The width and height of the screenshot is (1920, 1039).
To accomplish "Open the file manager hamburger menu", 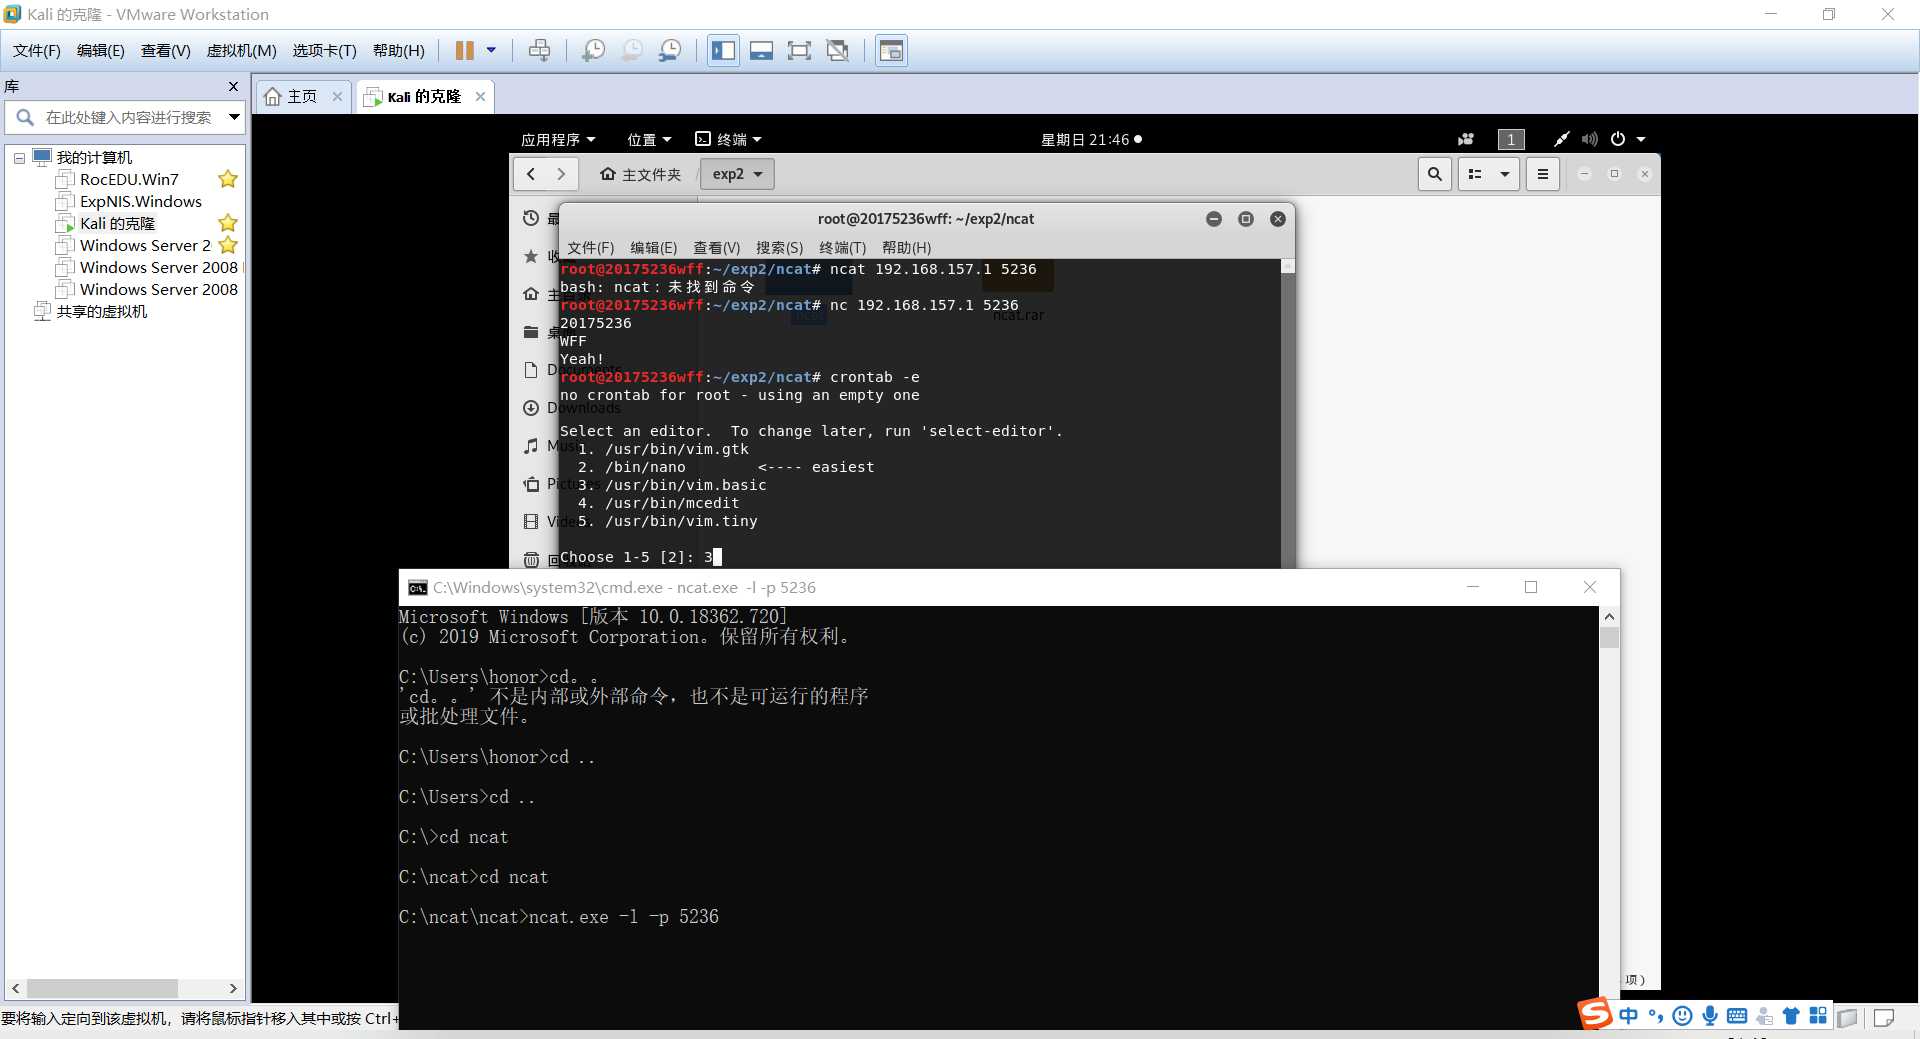I will 1543,174.
